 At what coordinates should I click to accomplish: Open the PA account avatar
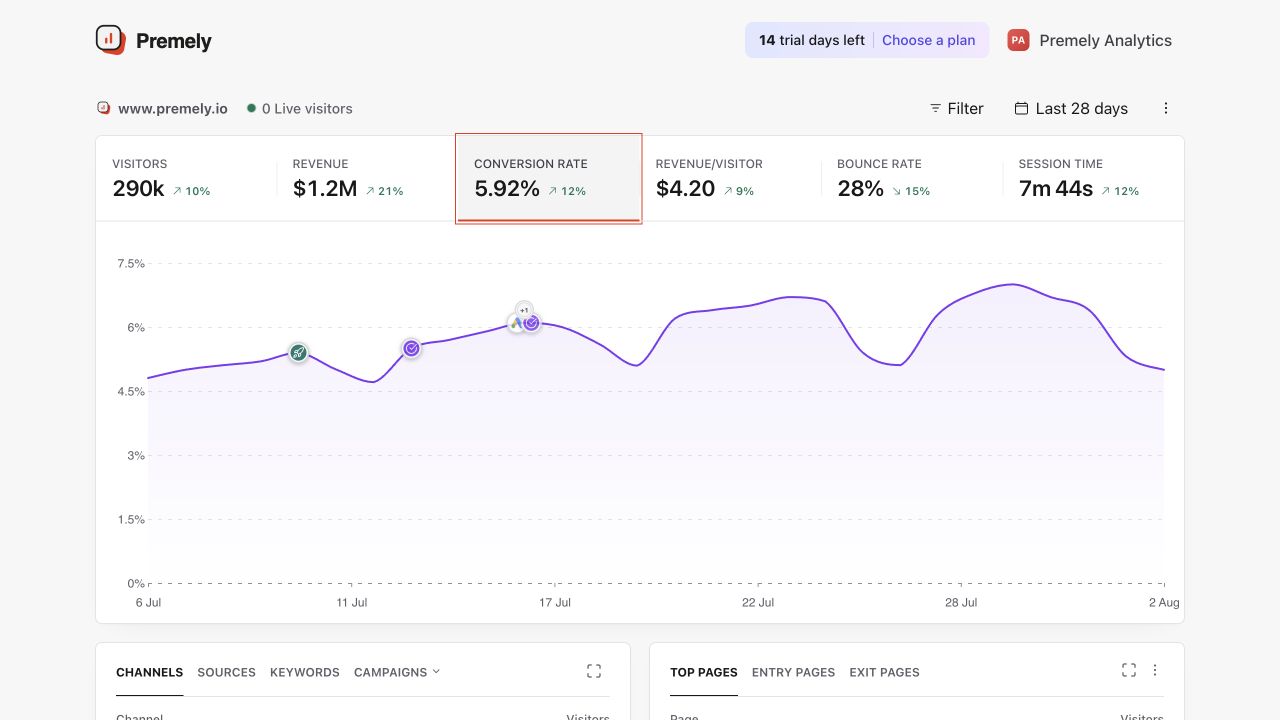point(1018,40)
